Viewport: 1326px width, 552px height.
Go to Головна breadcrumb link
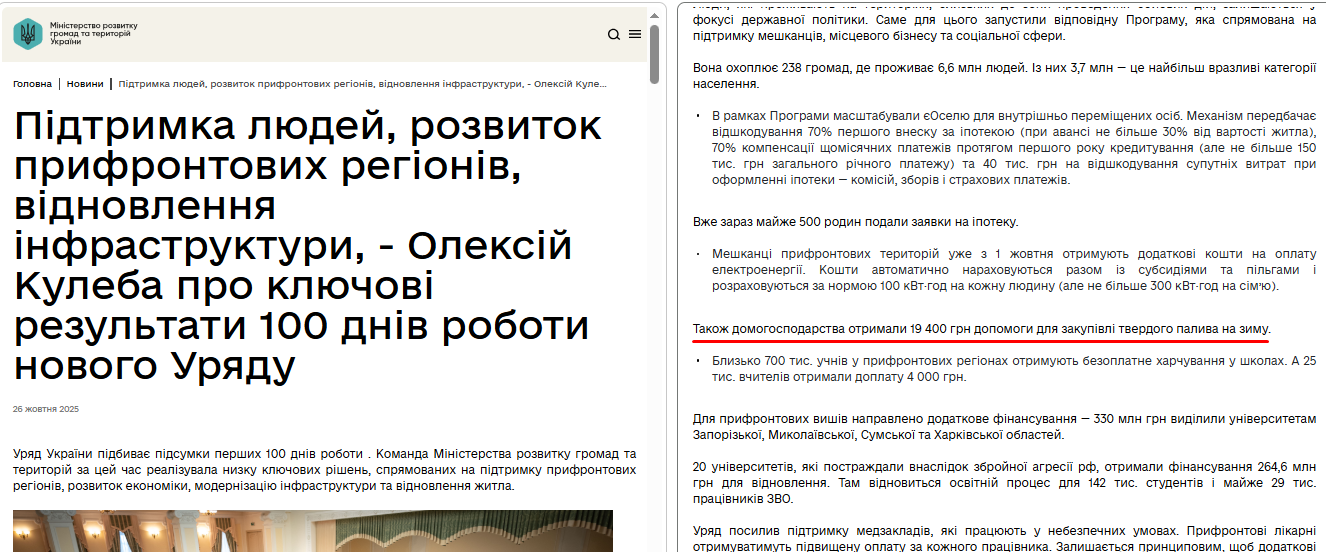[x=32, y=84]
